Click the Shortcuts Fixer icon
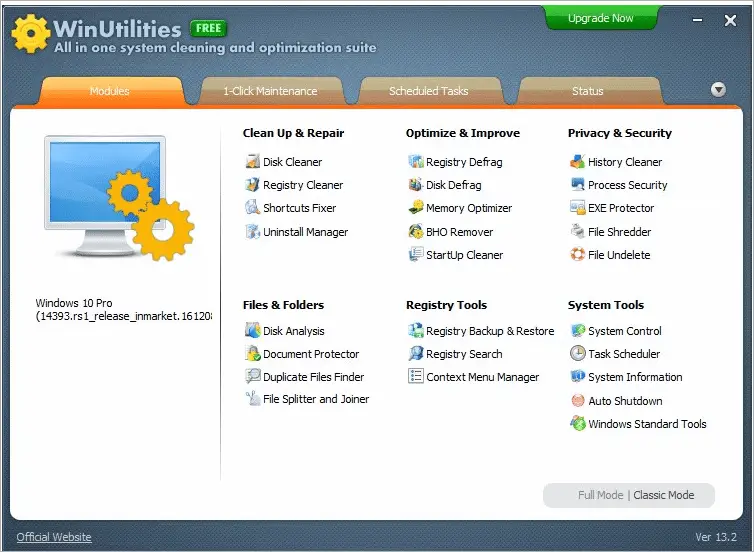 [252, 208]
